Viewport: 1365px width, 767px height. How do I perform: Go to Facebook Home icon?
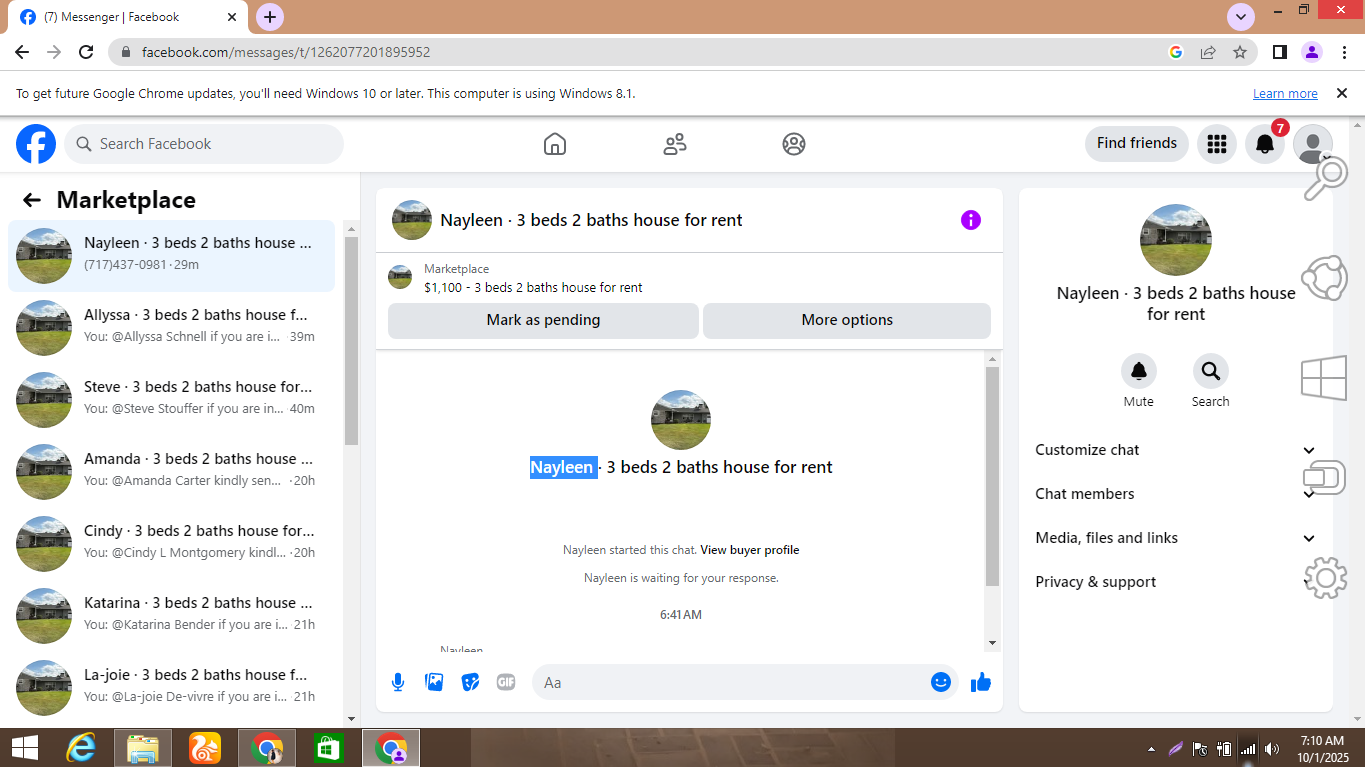(555, 144)
